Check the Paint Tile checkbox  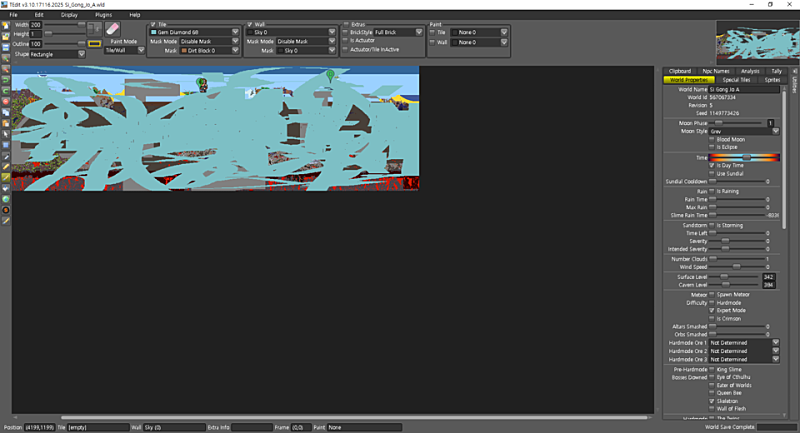432,32
